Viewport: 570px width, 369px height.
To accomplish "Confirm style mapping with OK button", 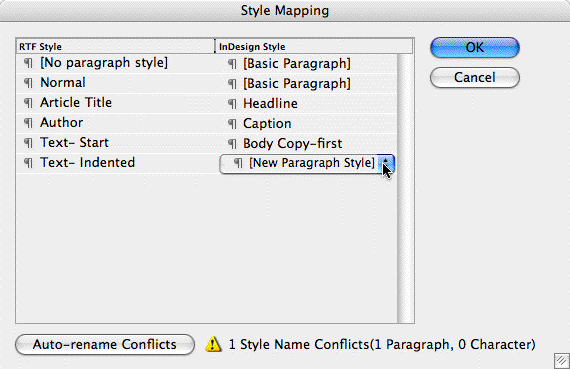I will [x=475, y=47].
